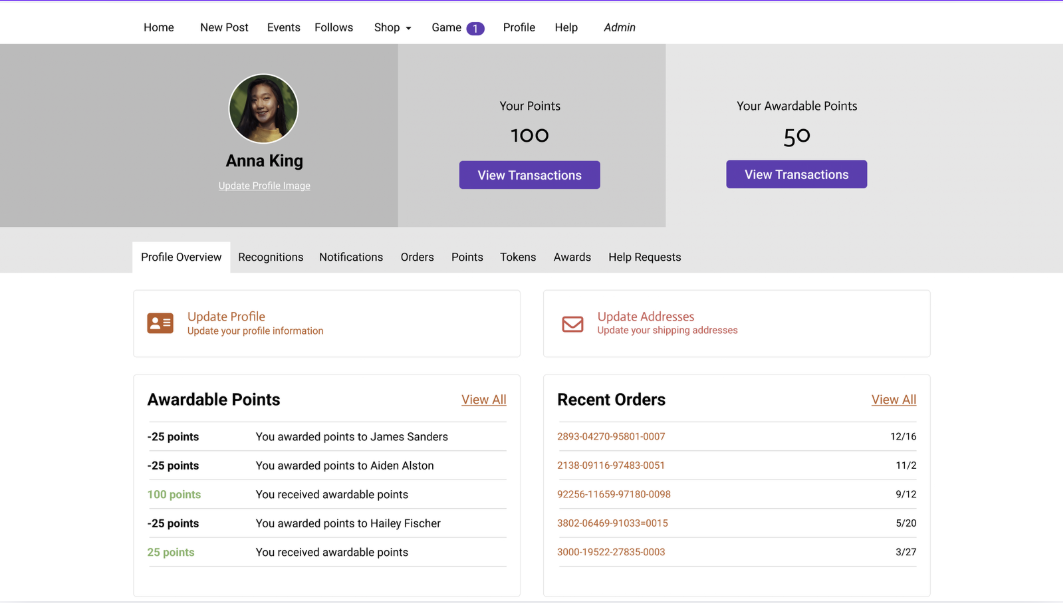Image resolution: width=1063 pixels, height=603 pixels.
Task: Open the Orders tab
Action: 417,257
